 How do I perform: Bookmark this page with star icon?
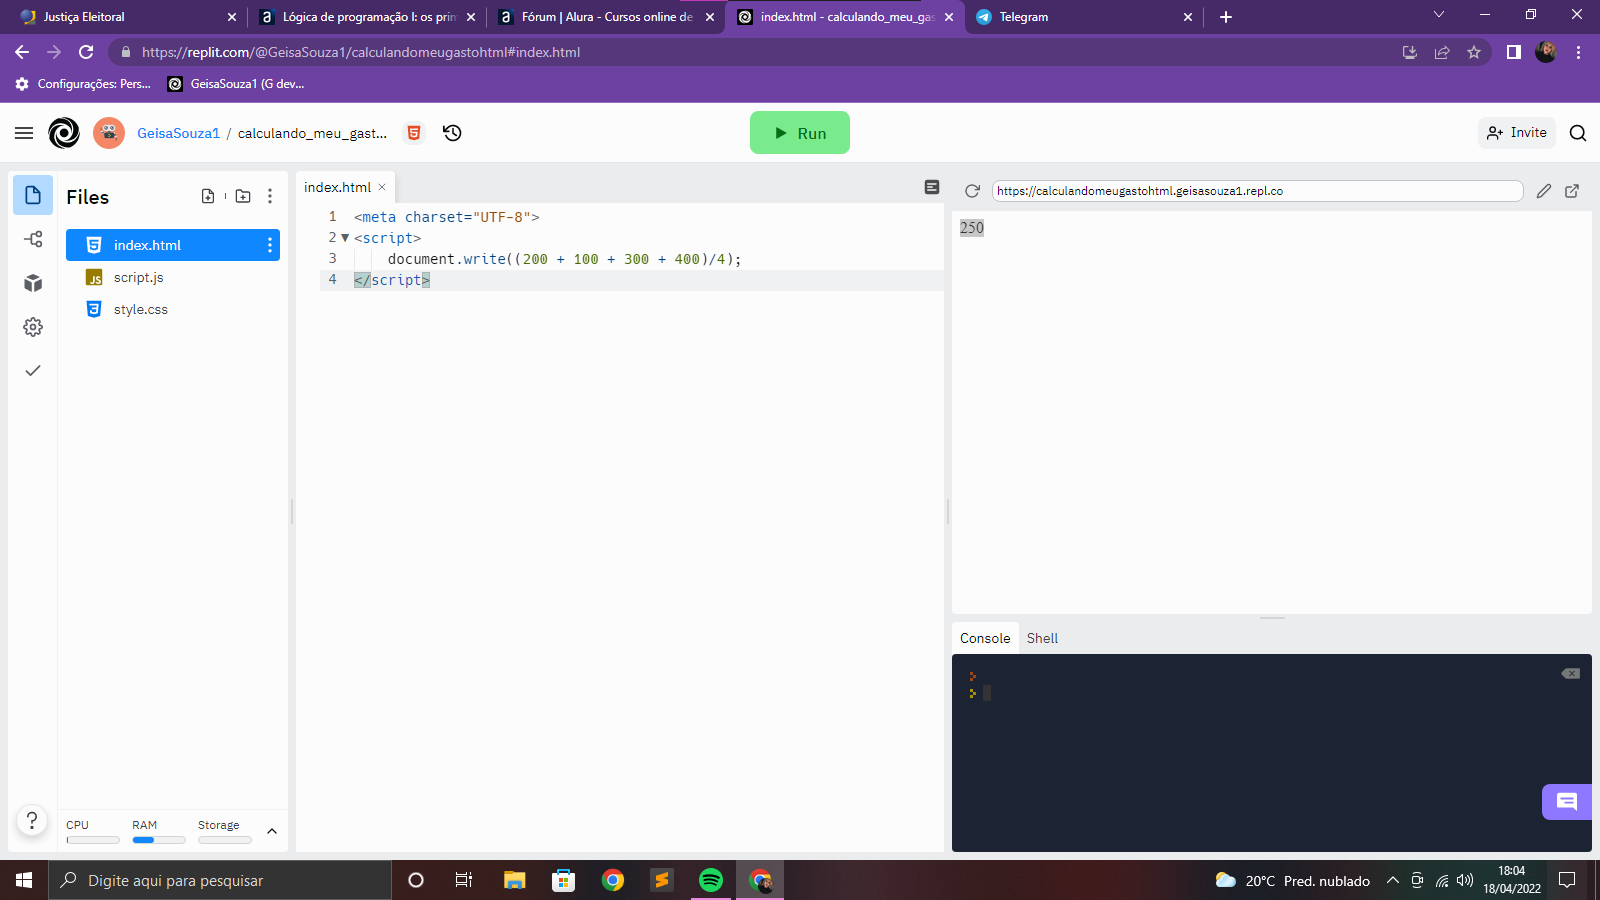click(x=1474, y=52)
